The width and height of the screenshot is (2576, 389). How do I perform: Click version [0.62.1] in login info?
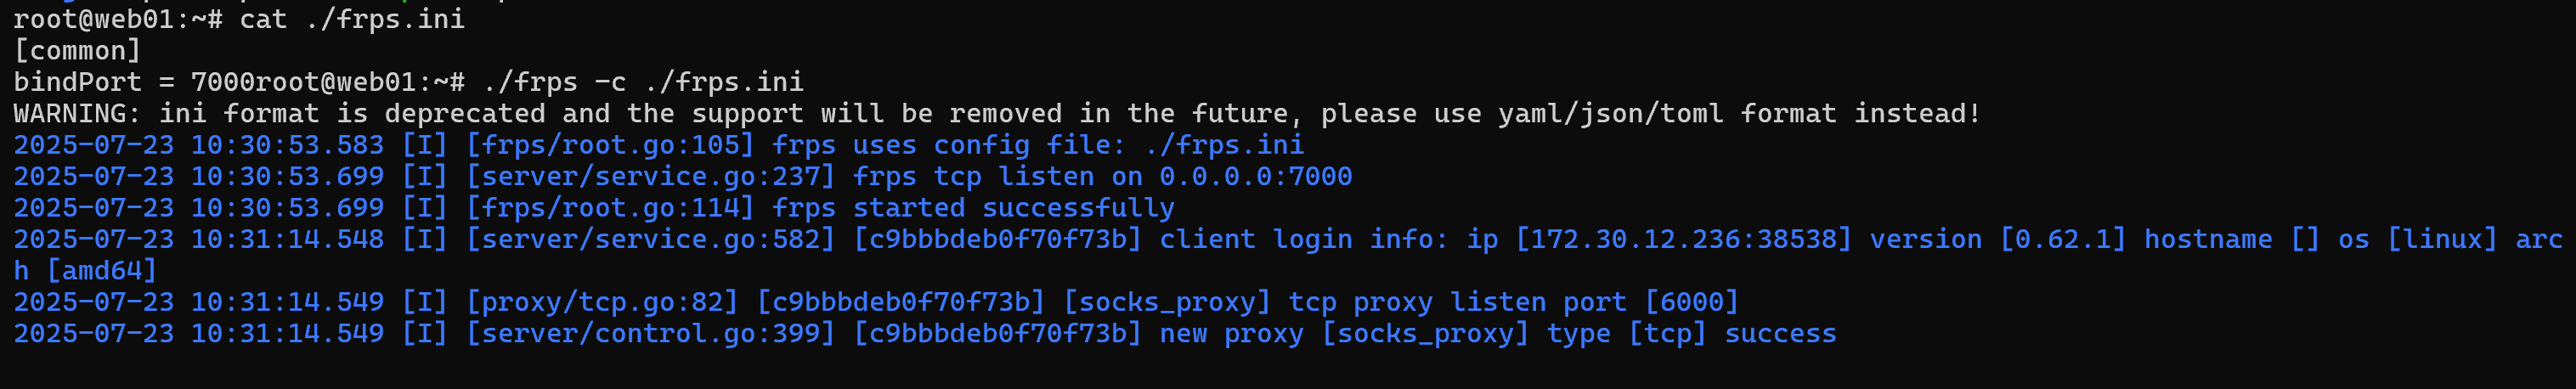point(1998,240)
